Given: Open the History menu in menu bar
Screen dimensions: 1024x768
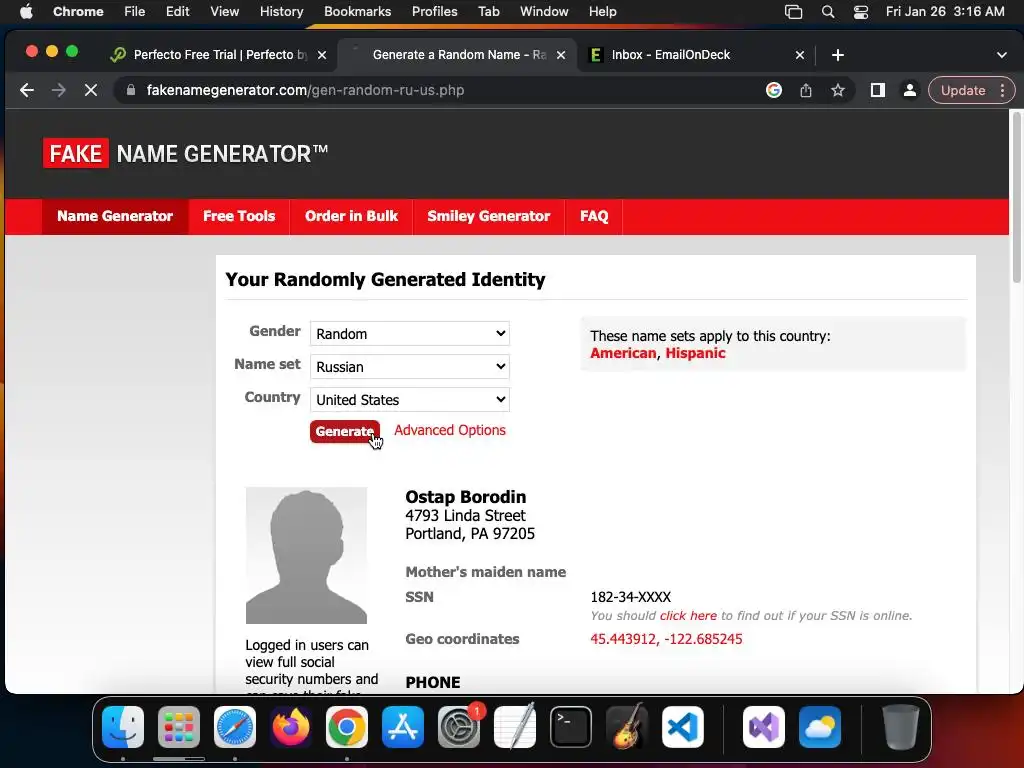Looking at the screenshot, I should pyautogui.click(x=281, y=12).
